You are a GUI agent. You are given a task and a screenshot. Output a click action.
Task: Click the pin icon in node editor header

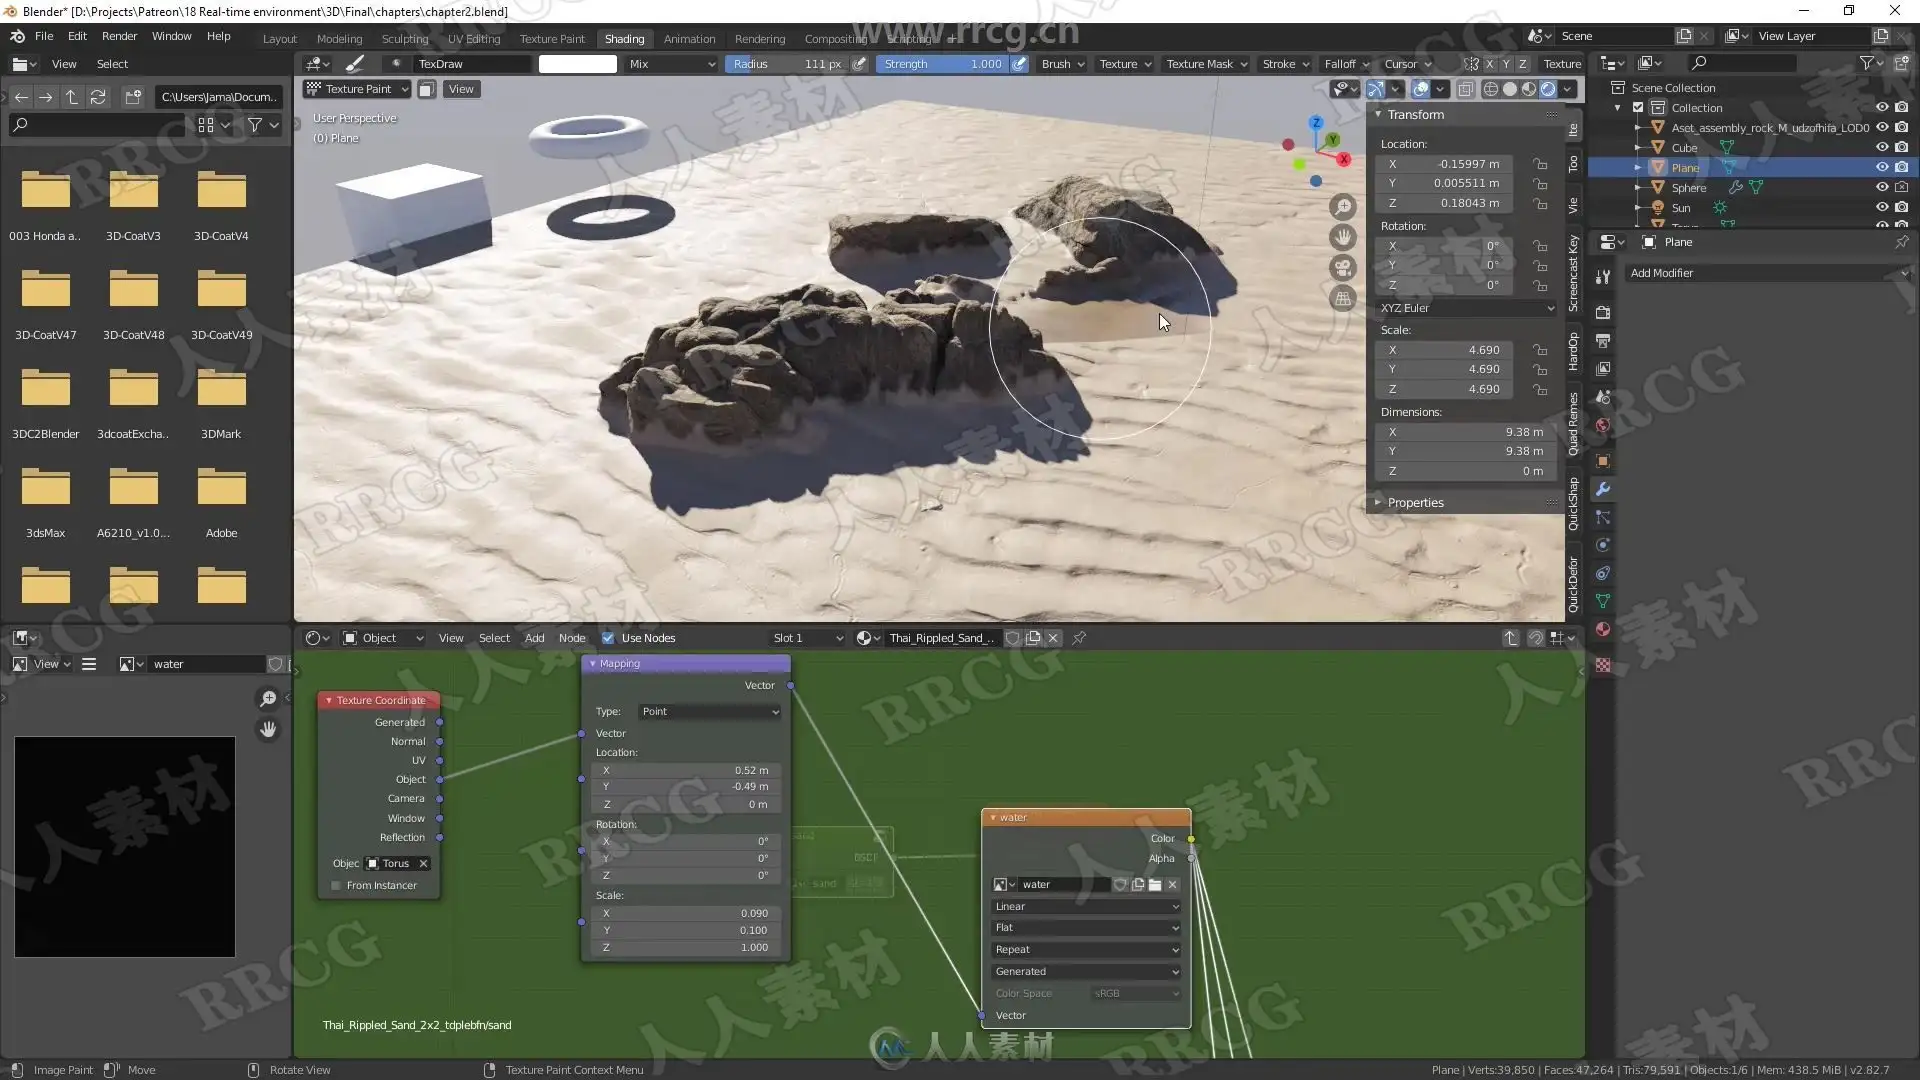(1079, 638)
